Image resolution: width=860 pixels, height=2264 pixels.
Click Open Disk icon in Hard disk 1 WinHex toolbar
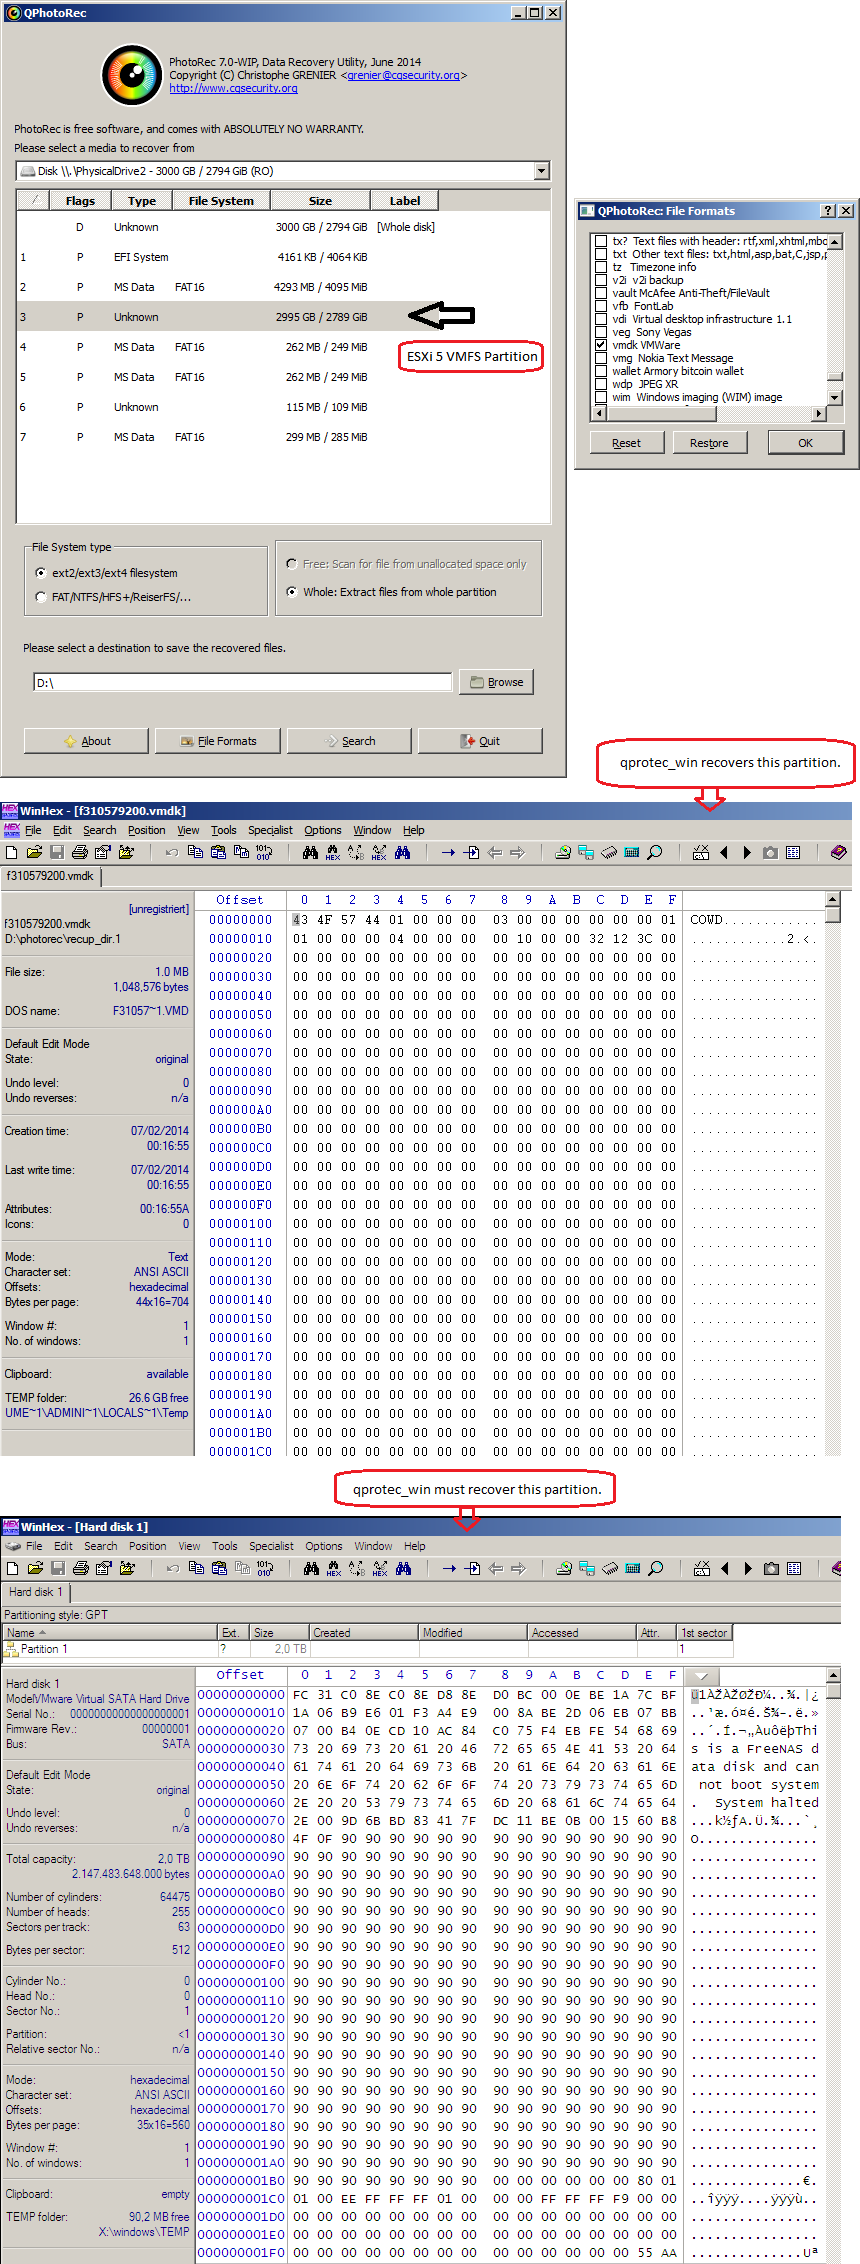click(564, 1568)
